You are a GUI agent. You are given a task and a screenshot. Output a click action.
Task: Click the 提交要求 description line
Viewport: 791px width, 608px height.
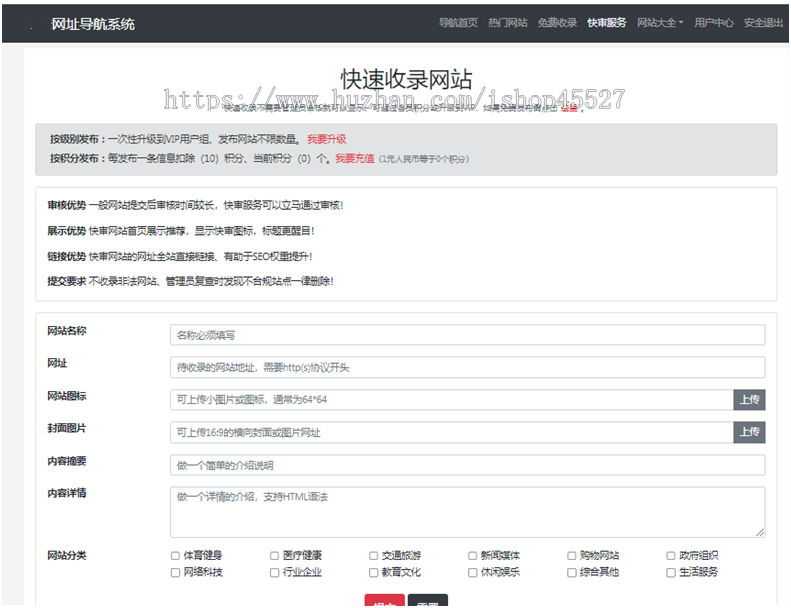click(x=190, y=281)
